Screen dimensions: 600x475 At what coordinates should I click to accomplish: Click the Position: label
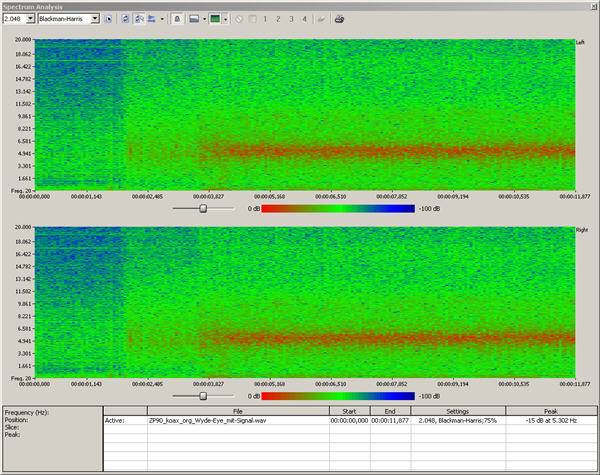click(16, 420)
